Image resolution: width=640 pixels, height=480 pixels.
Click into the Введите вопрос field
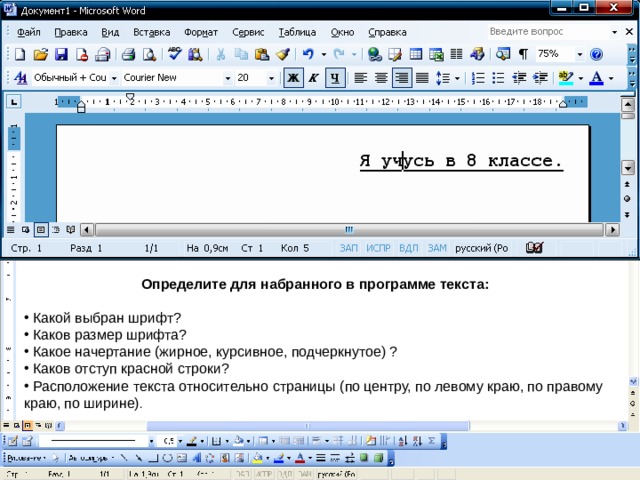pos(547,32)
